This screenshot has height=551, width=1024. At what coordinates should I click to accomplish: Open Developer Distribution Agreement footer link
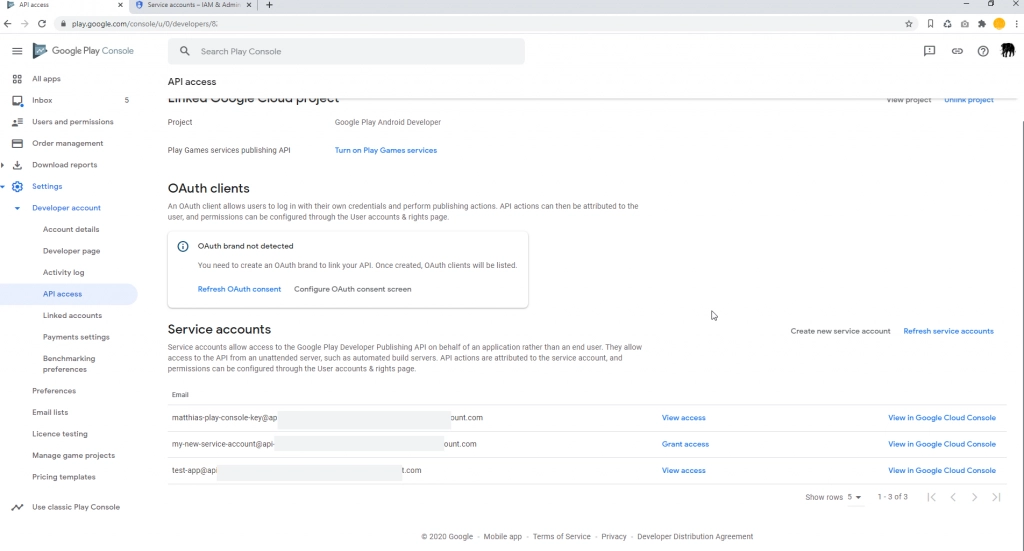[695, 537]
